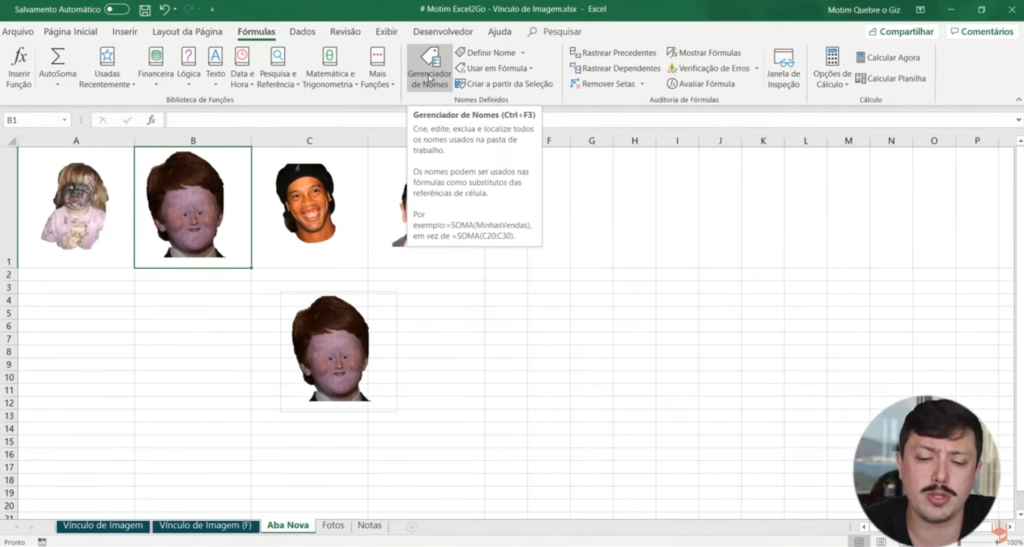The height and width of the screenshot is (547, 1024).
Task: Click Remover Setas button
Action: tap(603, 84)
